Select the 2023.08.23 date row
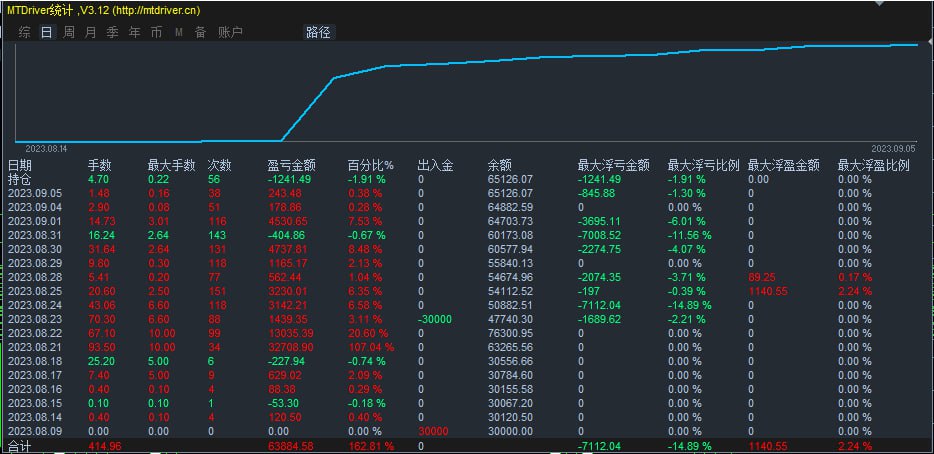This screenshot has width=934, height=454. coord(34,319)
